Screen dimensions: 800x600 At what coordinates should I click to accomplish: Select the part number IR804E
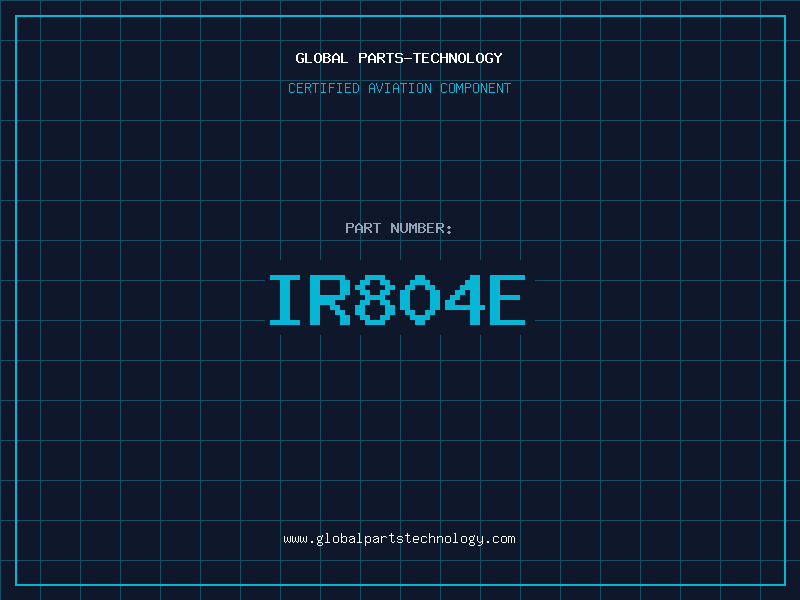point(397,300)
